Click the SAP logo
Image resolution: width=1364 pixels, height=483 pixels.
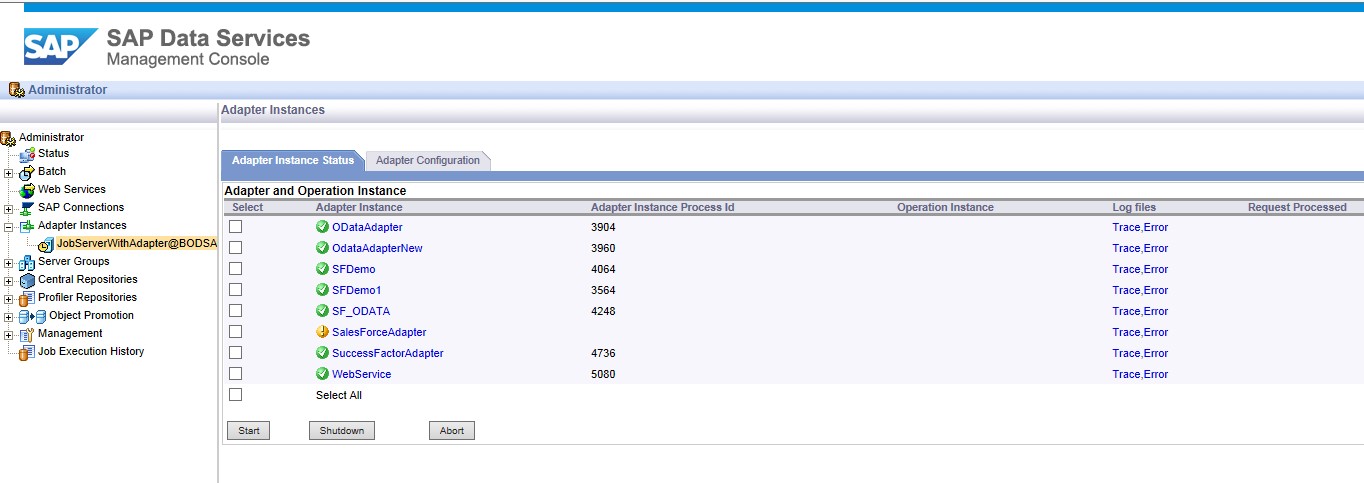click(x=61, y=46)
